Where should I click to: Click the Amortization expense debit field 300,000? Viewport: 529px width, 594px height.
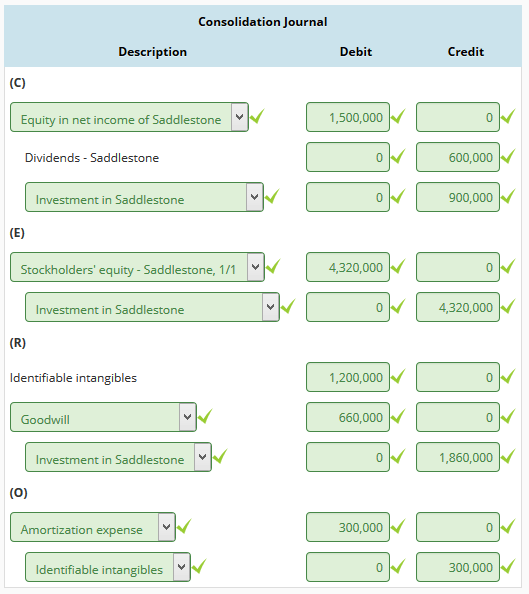[348, 527]
